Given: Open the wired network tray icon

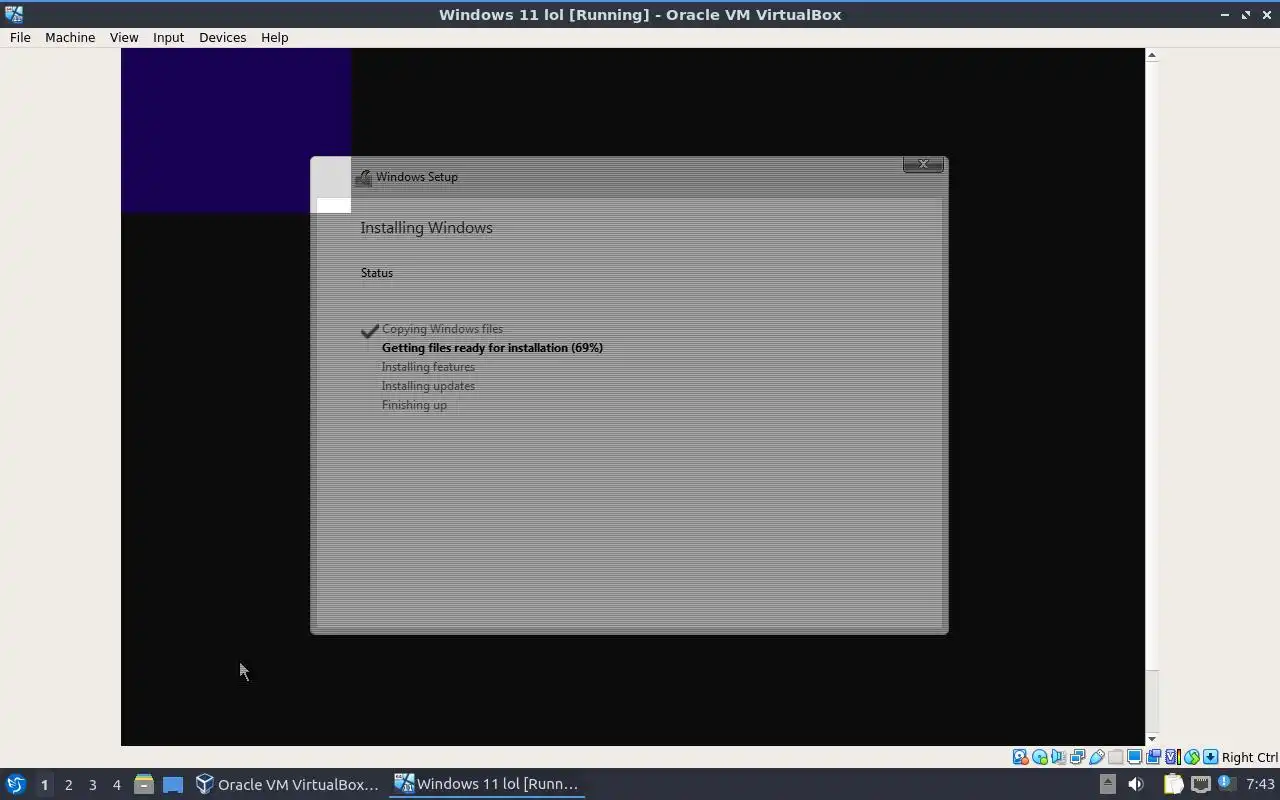Looking at the screenshot, I should (x=1201, y=784).
